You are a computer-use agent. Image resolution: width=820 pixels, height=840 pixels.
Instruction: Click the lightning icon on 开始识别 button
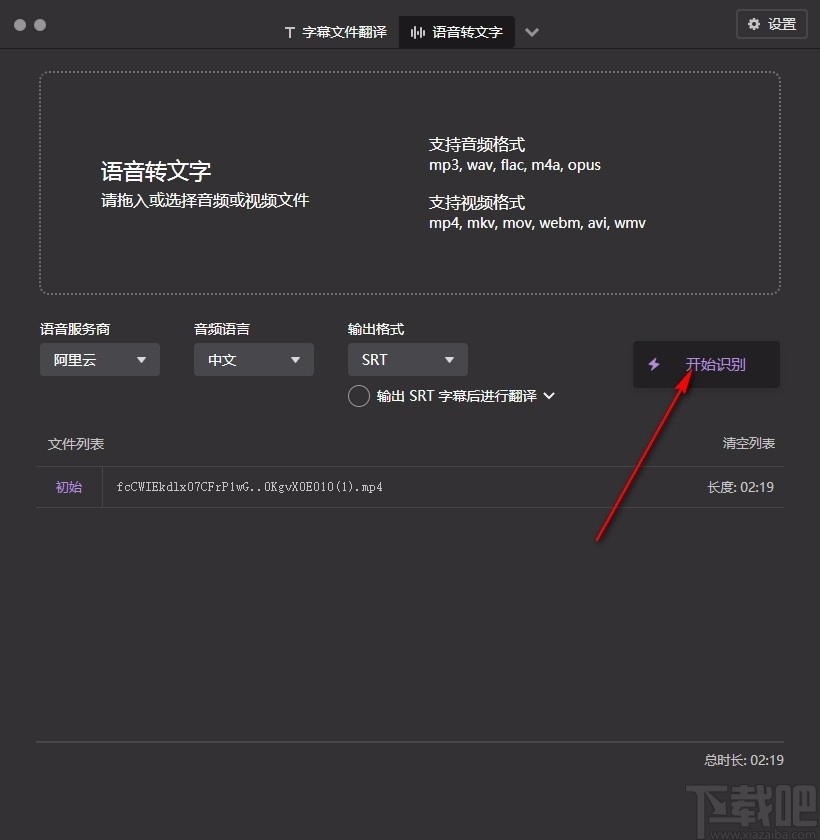(654, 365)
